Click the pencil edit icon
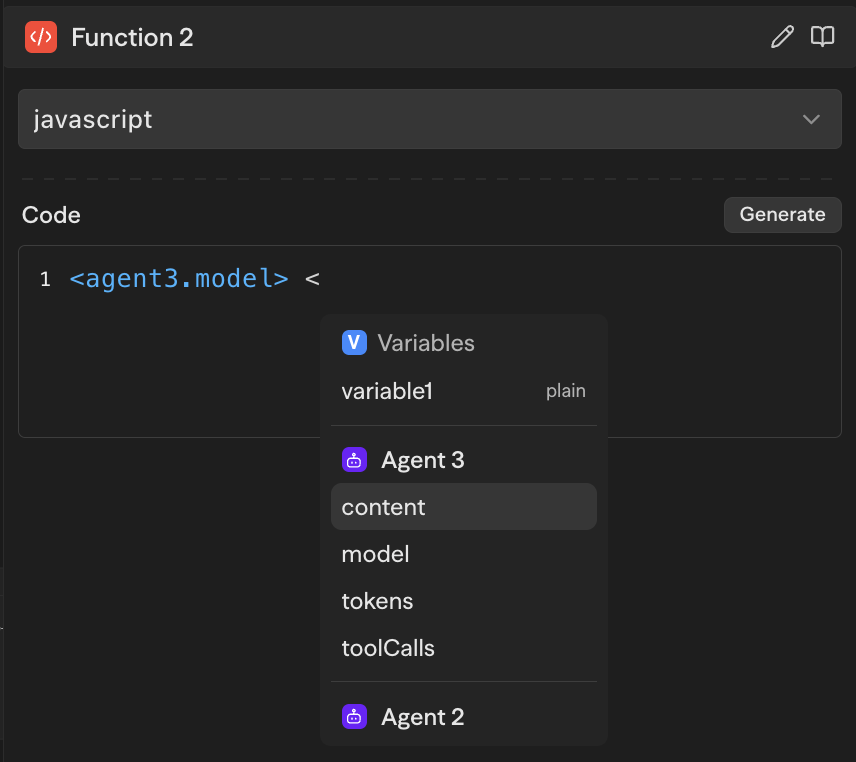The image size is (856, 762). [x=782, y=37]
